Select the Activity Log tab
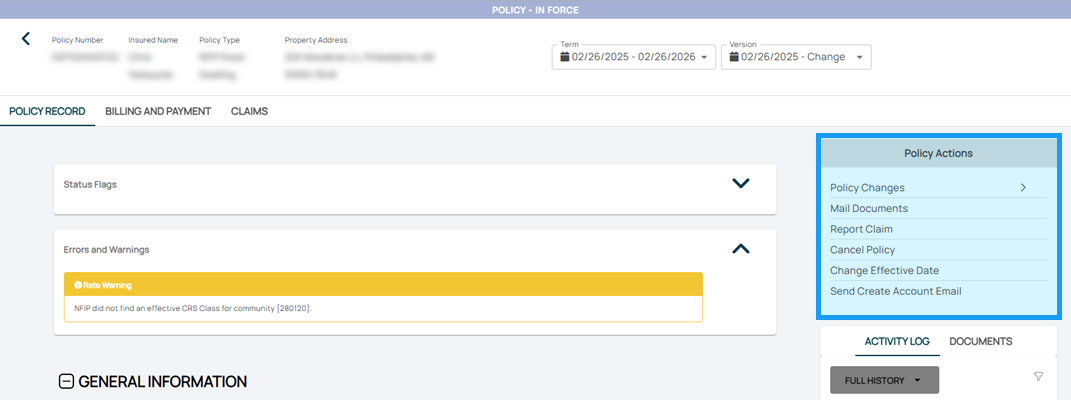1071x400 pixels. pos(897,341)
